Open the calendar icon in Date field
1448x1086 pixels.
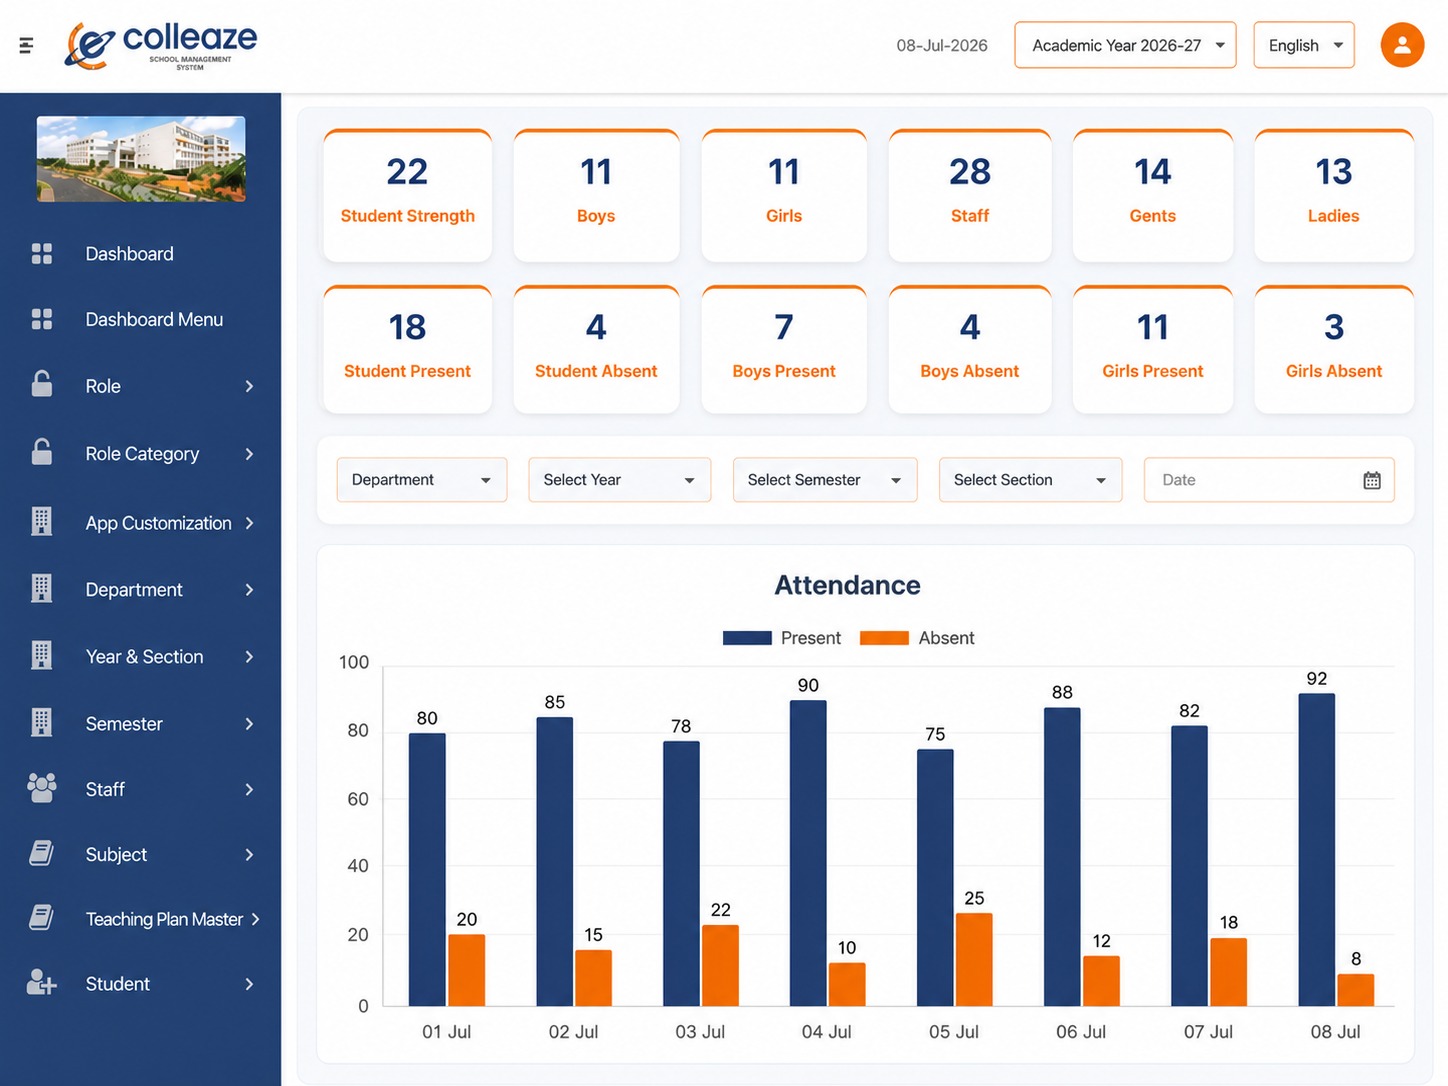click(1372, 481)
